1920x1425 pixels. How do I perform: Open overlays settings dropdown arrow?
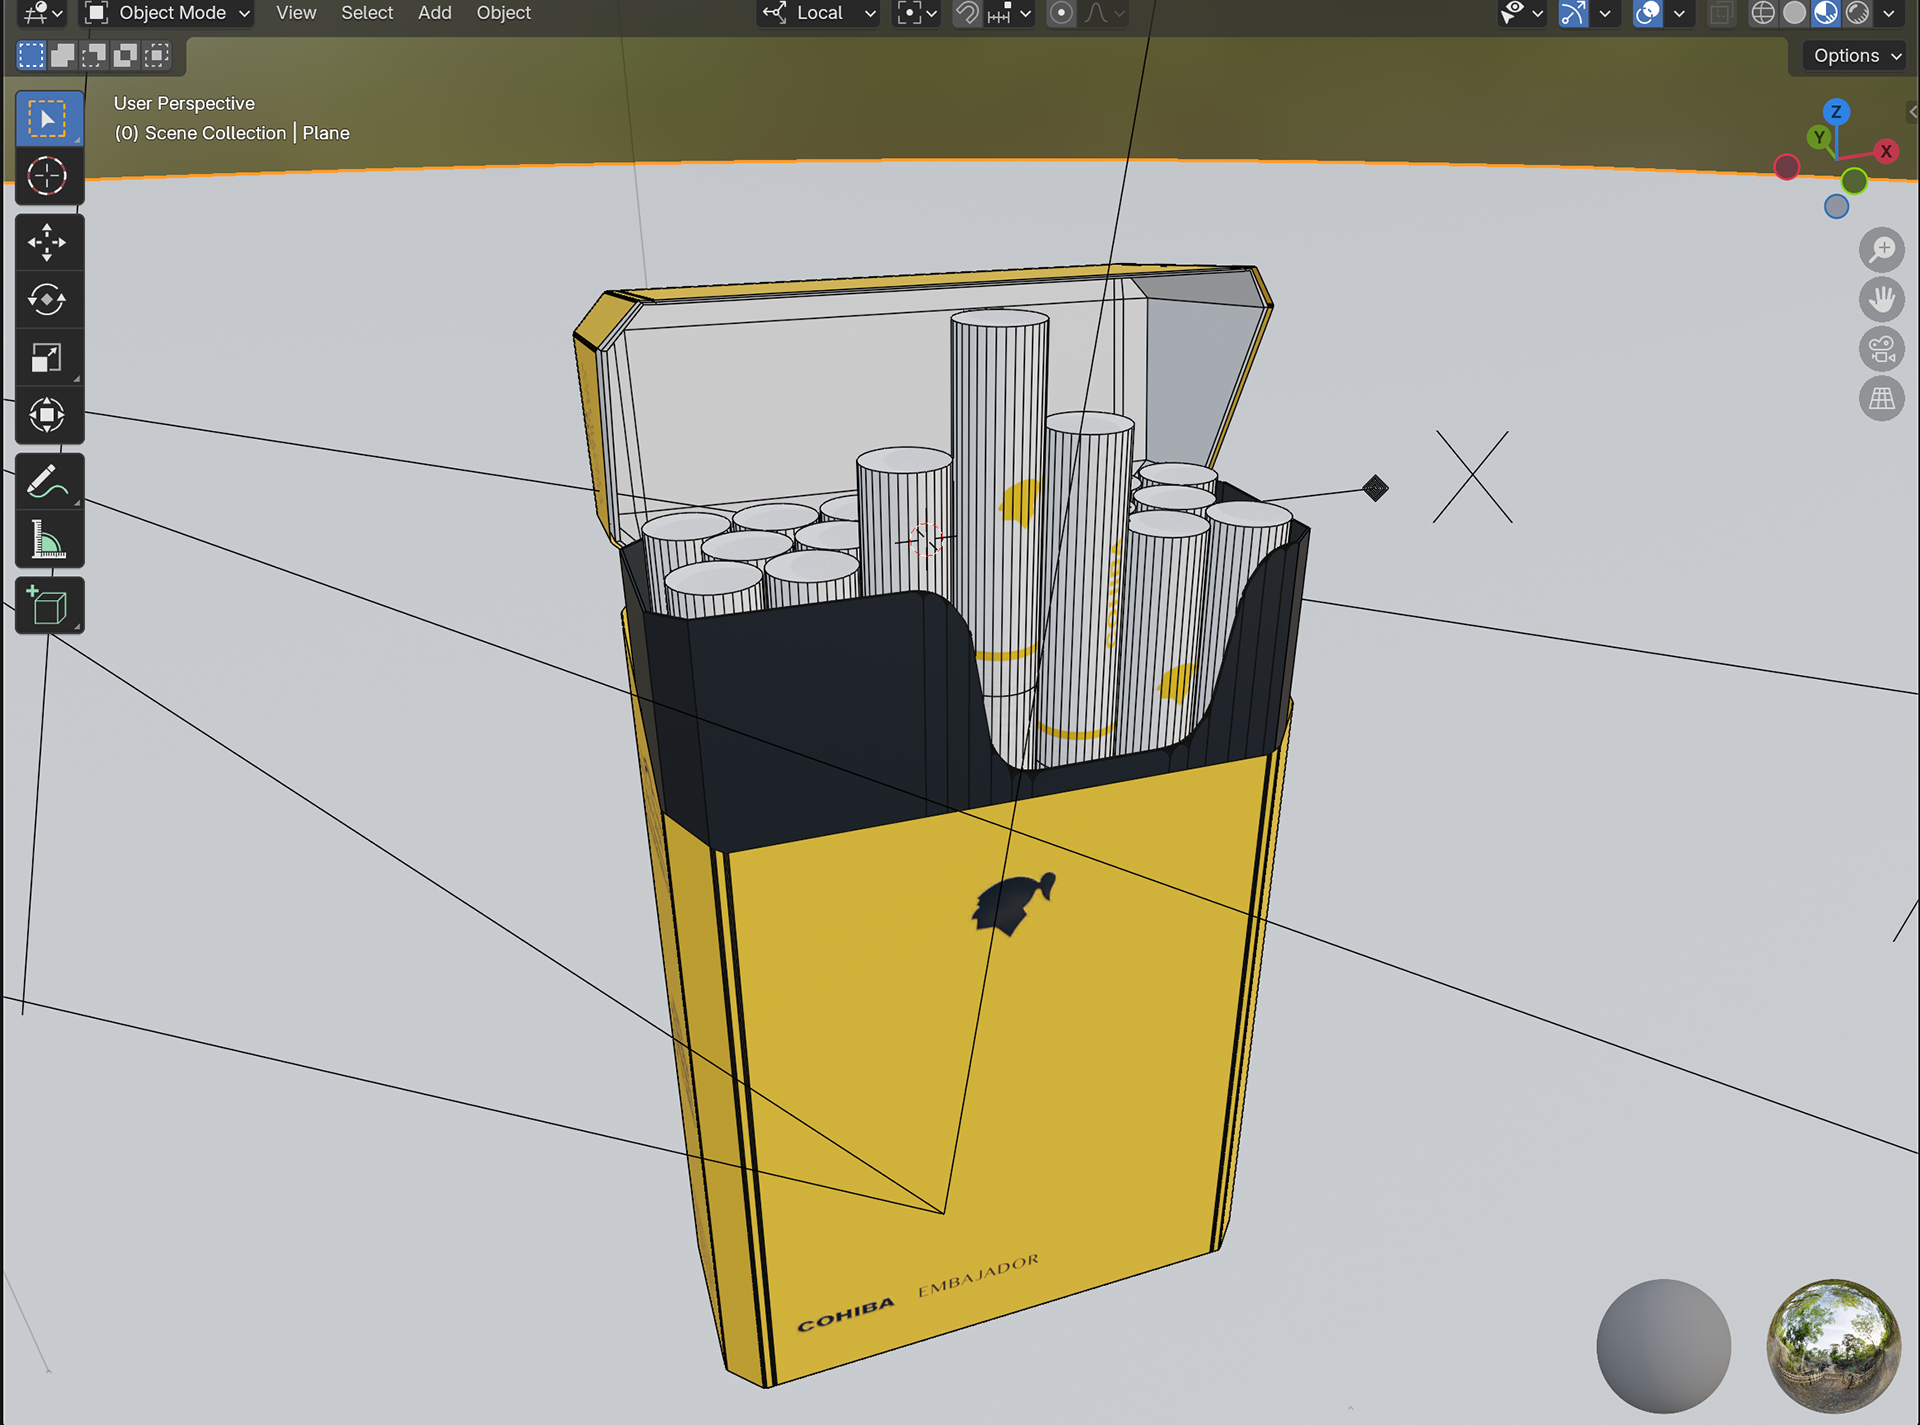(1679, 13)
